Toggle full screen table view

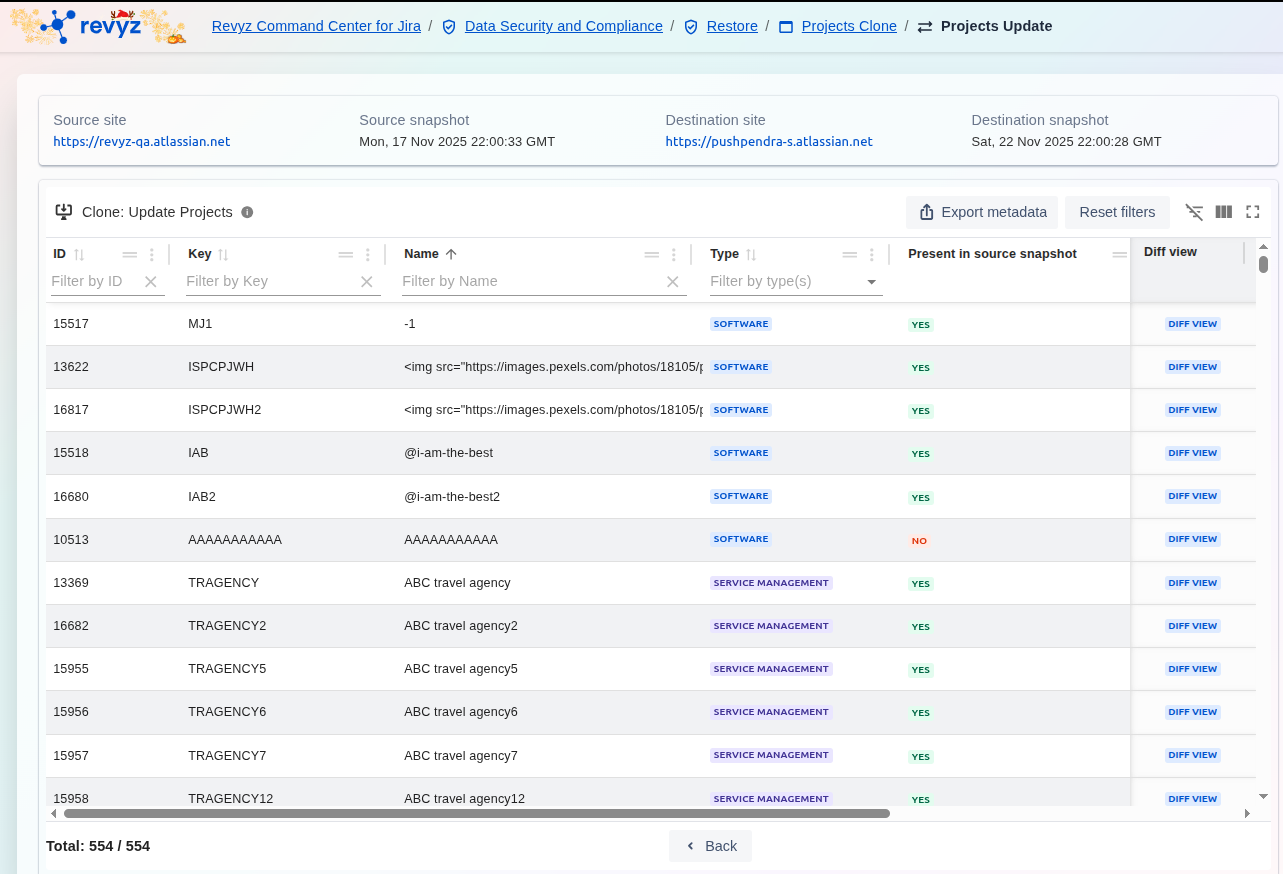(x=1252, y=212)
